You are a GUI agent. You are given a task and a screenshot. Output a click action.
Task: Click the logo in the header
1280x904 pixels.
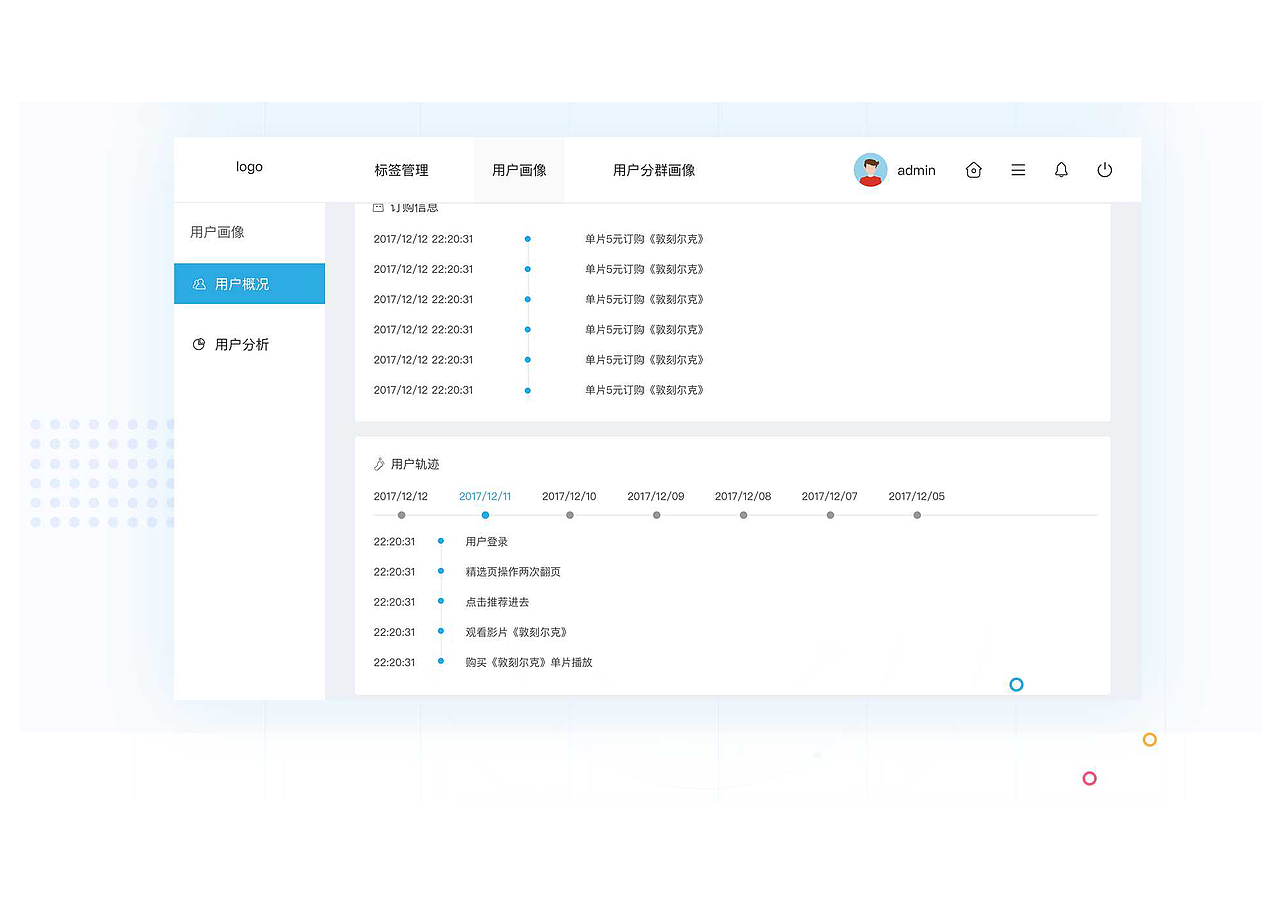(249, 167)
